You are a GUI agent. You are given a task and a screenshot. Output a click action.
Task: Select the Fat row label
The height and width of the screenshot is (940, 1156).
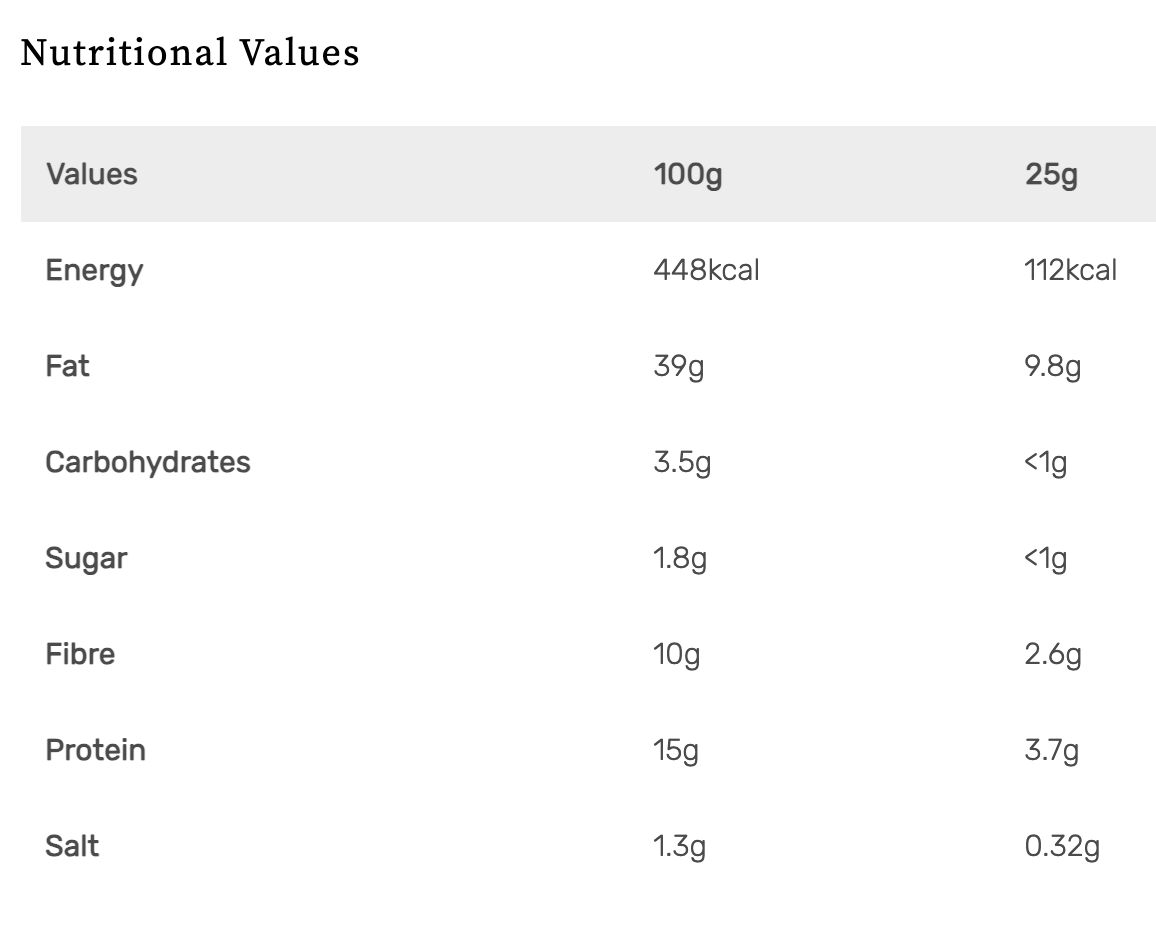point(68,366)
